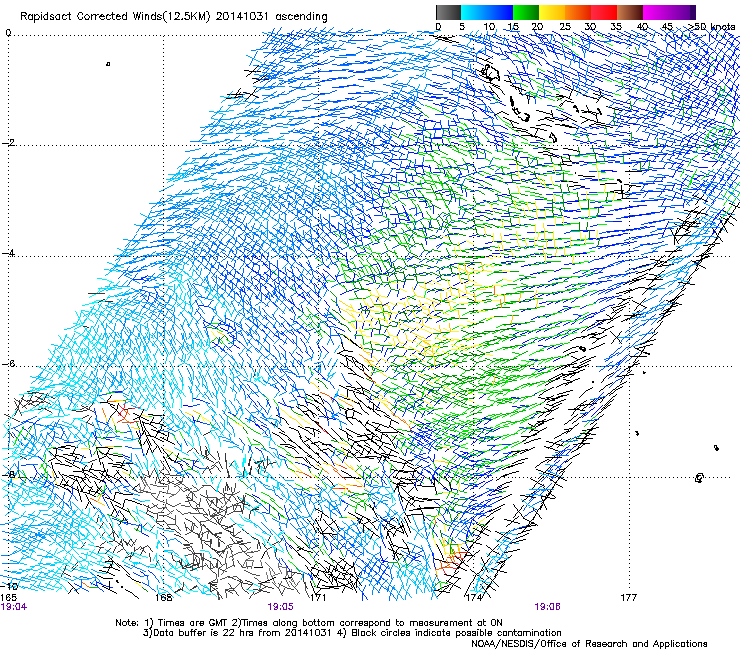Viewport: 740px width, 650px height.
Task: Click the '174' longitude axis label
Action: click(473, 598)
